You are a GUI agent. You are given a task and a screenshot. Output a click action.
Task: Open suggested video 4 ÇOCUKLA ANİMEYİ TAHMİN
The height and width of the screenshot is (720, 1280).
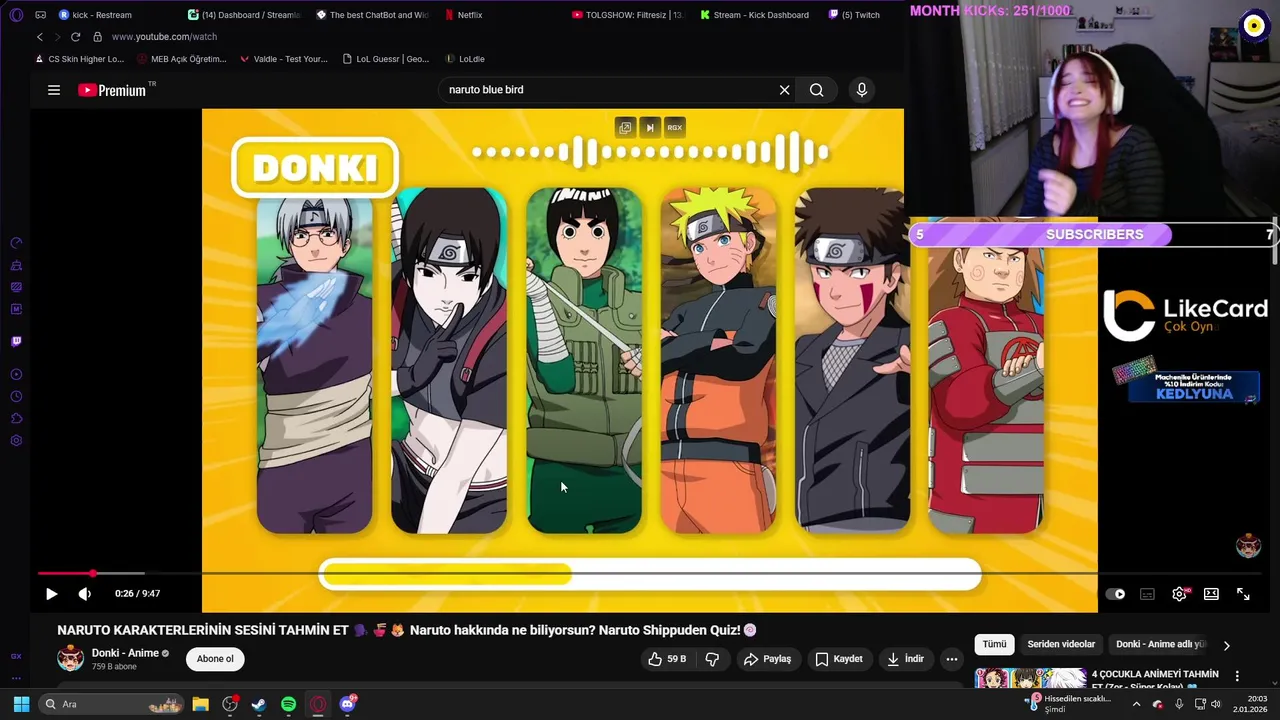coord(1155,678)
